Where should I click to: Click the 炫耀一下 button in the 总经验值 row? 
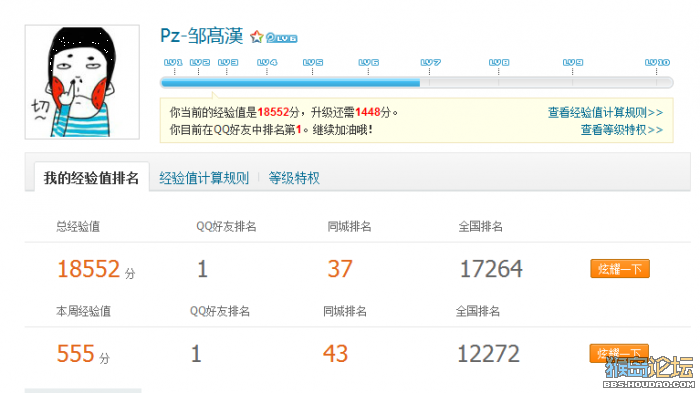click(x=620, y=269)
